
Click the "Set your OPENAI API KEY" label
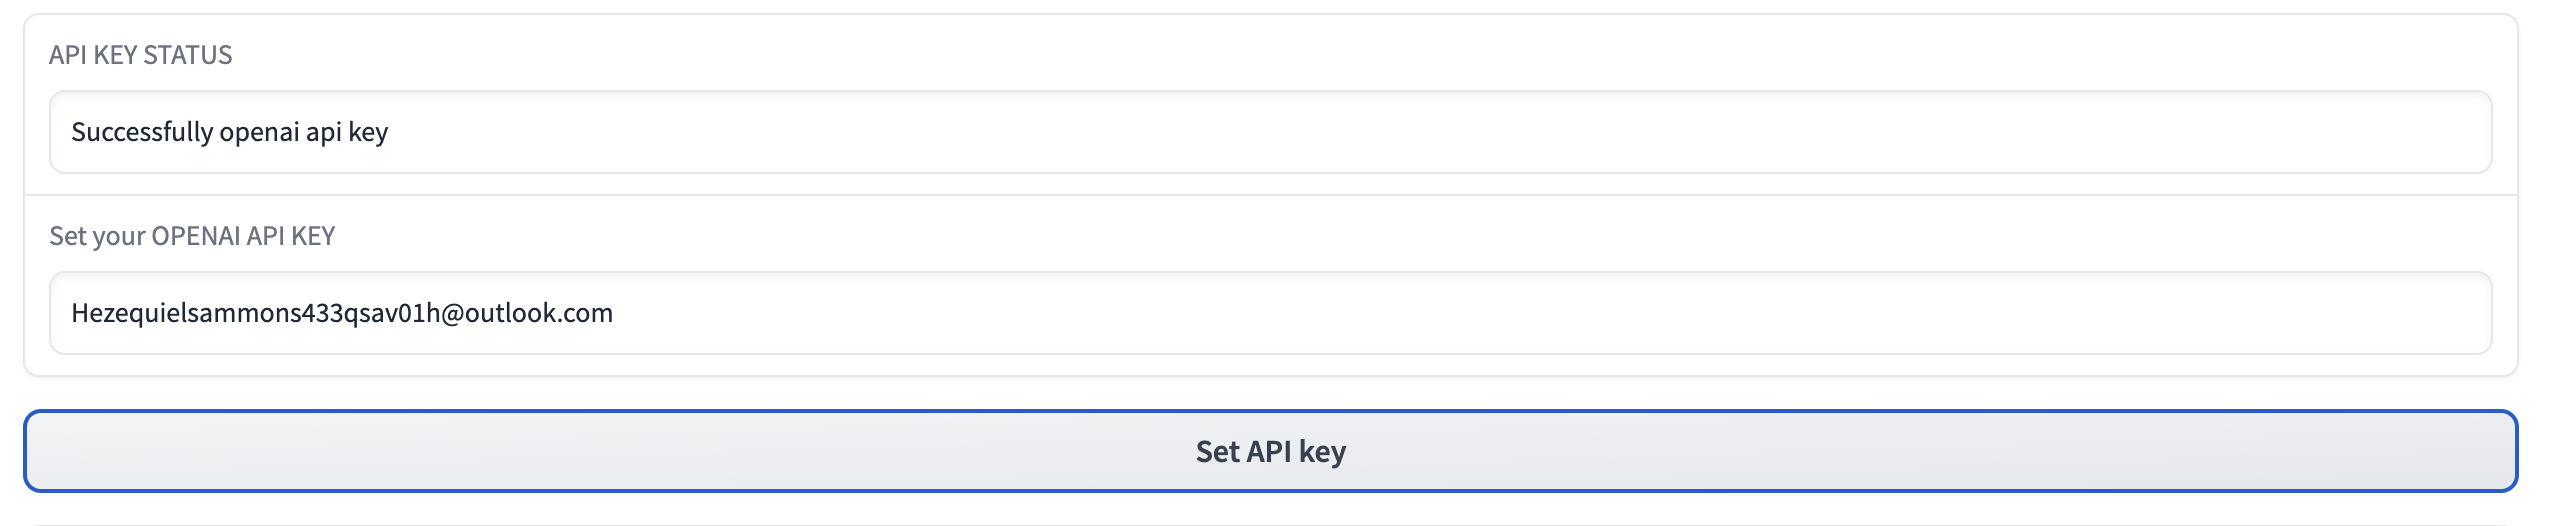point(192,236)
